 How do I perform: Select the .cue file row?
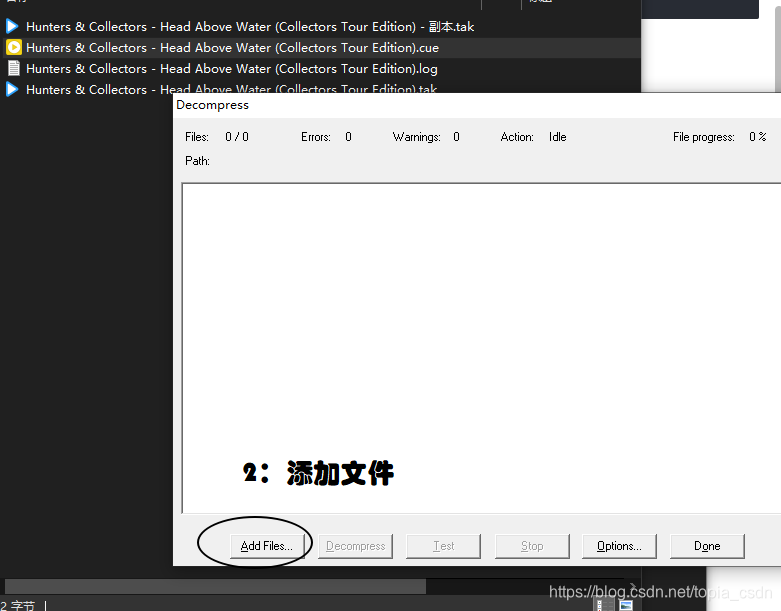coord(322,48)
